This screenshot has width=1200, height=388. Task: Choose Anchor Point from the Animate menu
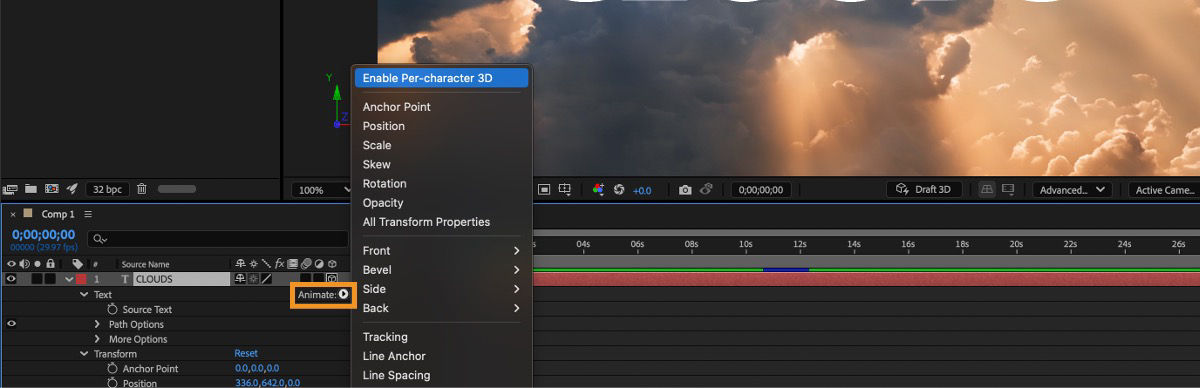pyautogui.click(x=397, y=107)
